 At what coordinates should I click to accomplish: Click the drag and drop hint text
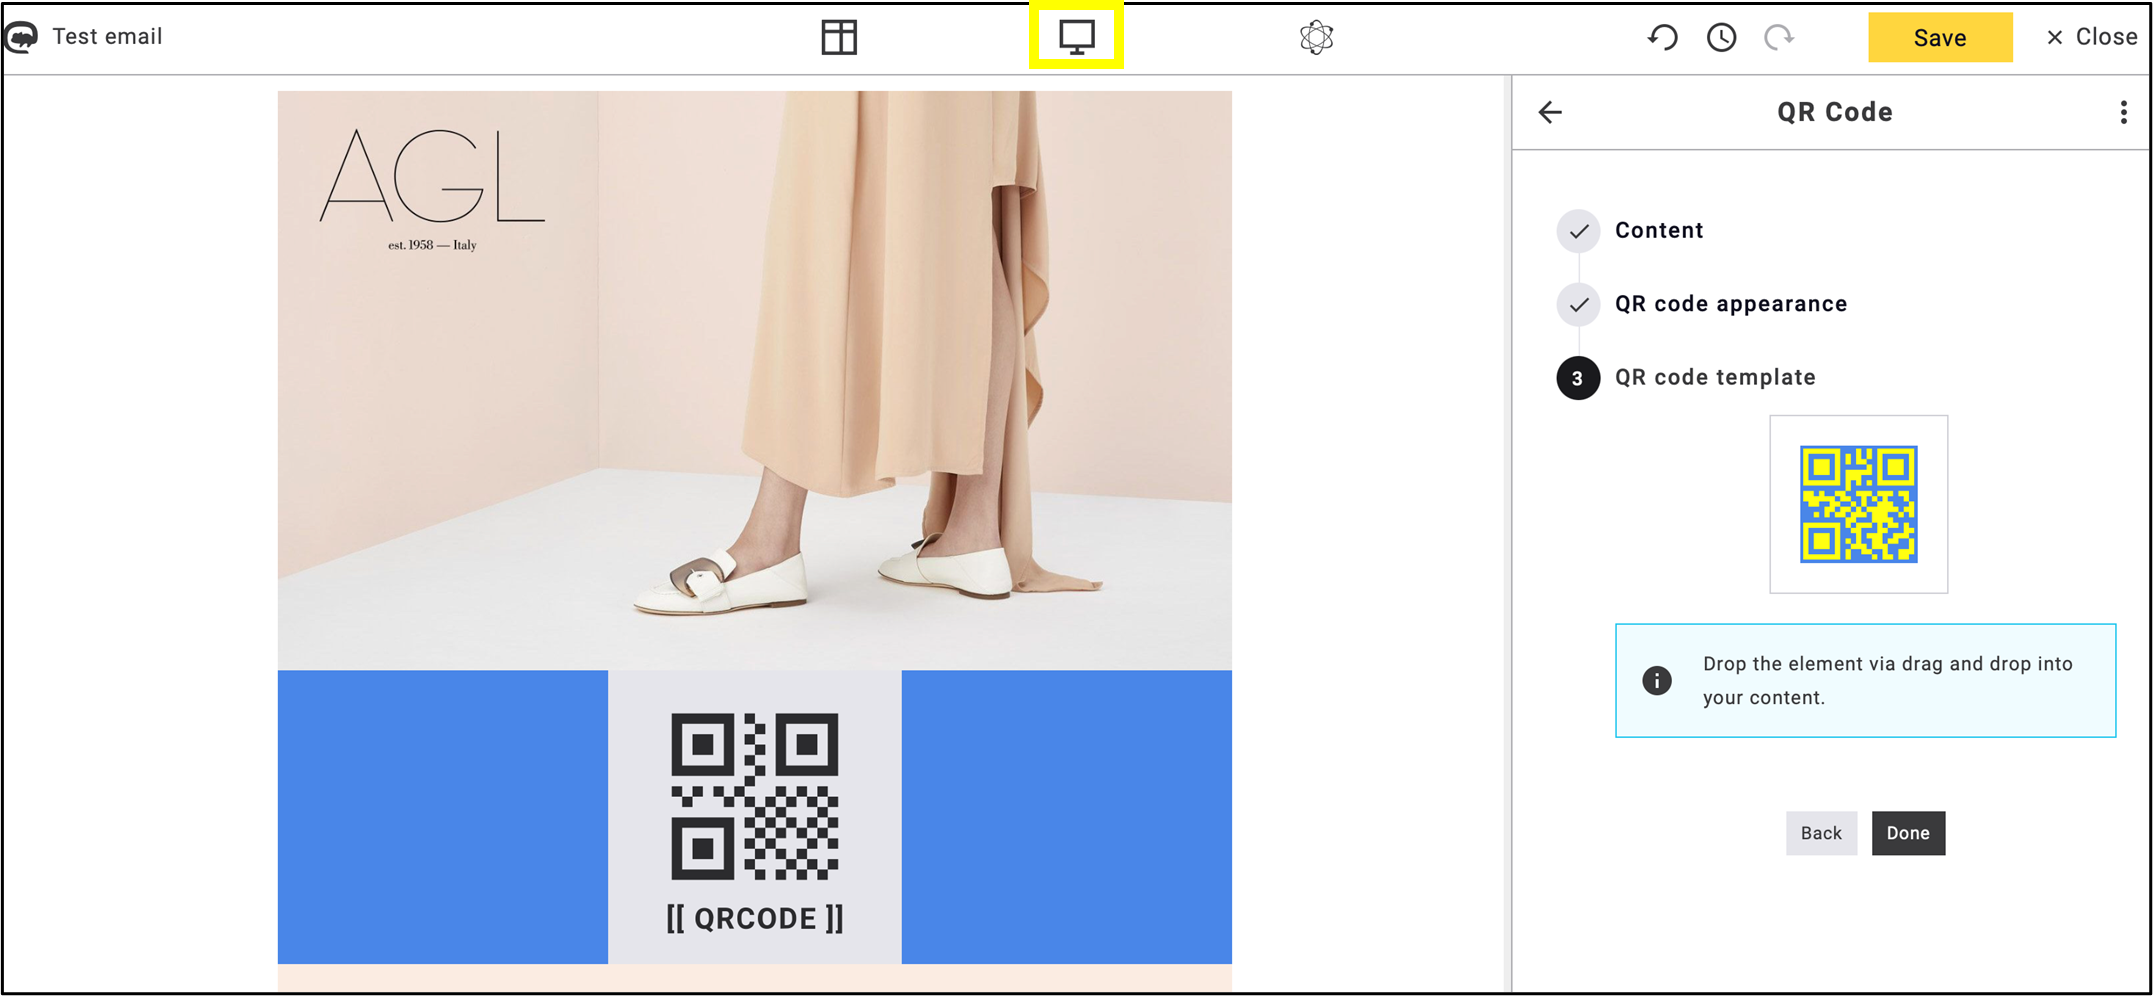1887,681
